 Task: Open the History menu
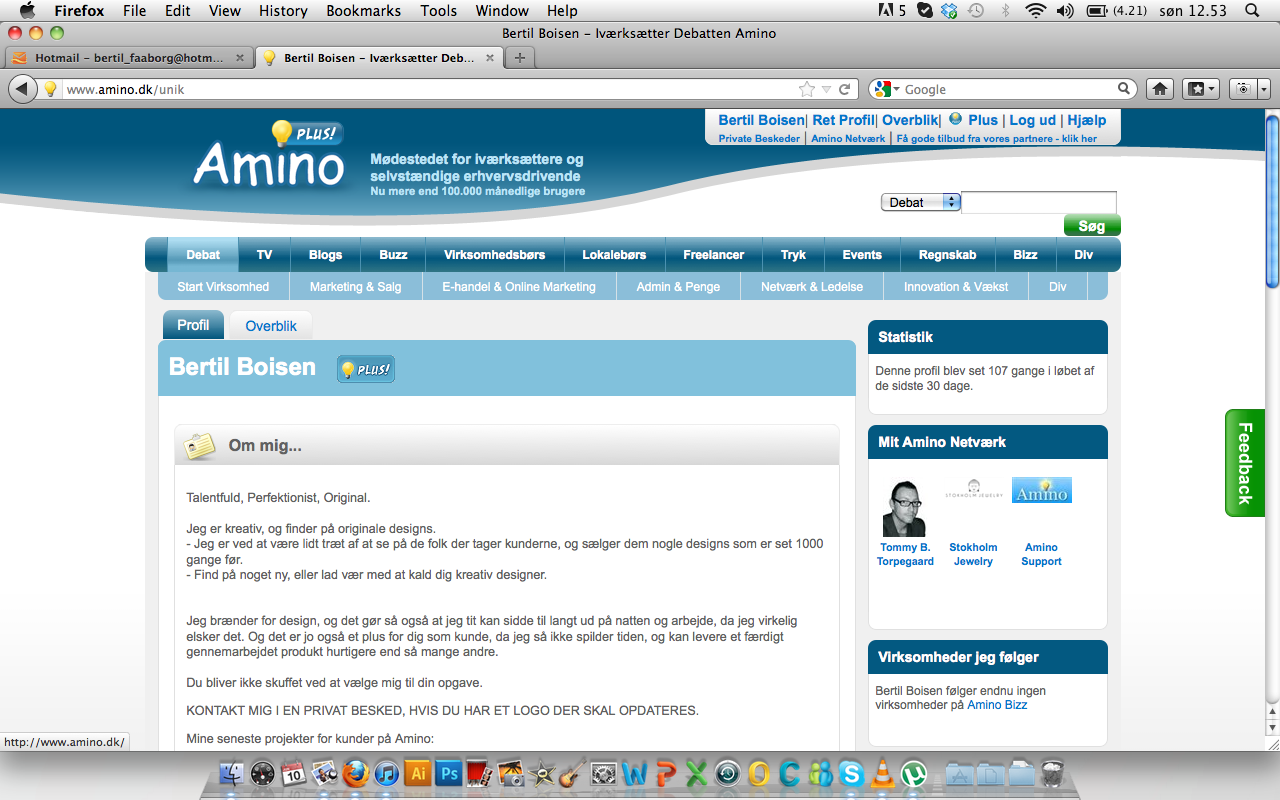point(283,11)
